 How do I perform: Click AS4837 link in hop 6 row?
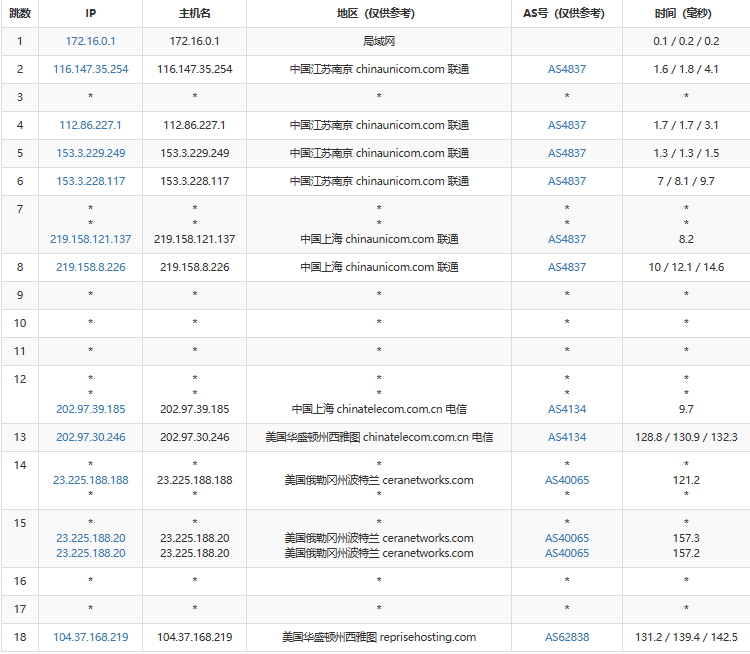[567, 181]
